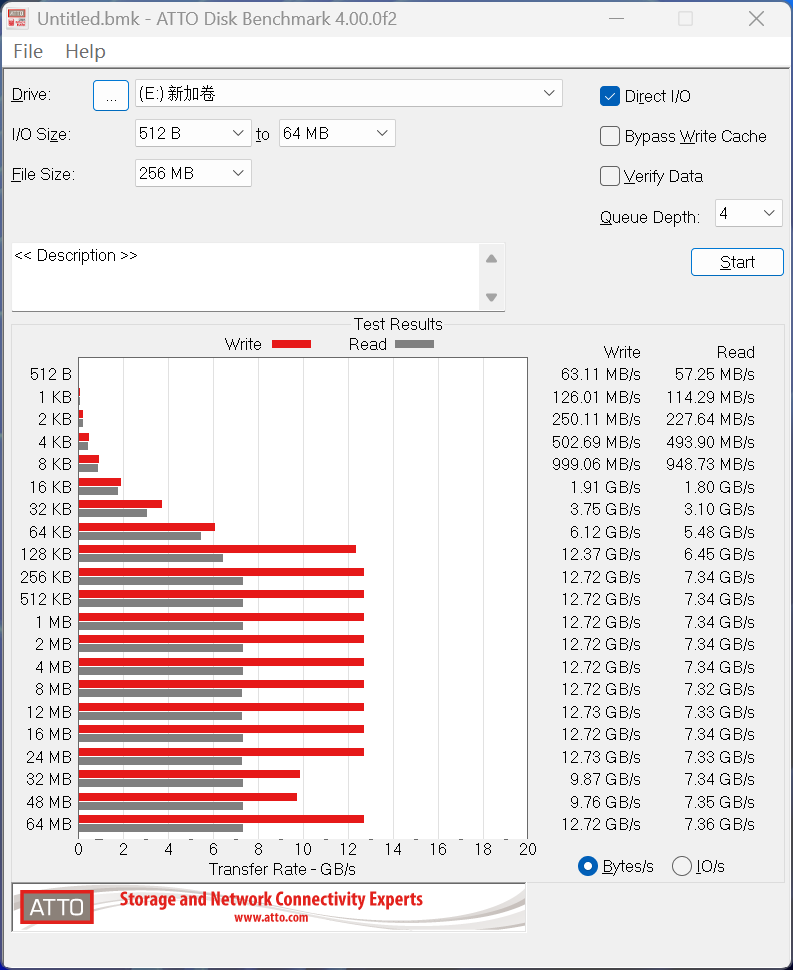
Task: Open the www.atto.com link in banner
Action: click(271, 918)
